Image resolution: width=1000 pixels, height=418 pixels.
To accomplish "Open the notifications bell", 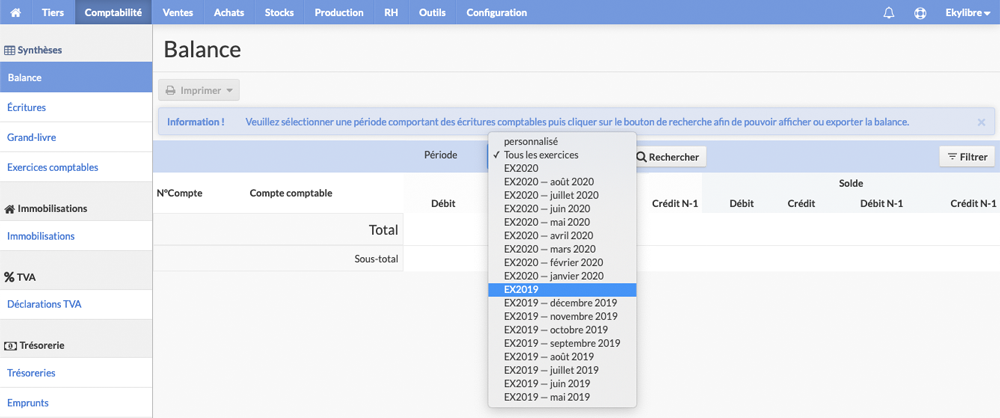I will tap(888, 13).
